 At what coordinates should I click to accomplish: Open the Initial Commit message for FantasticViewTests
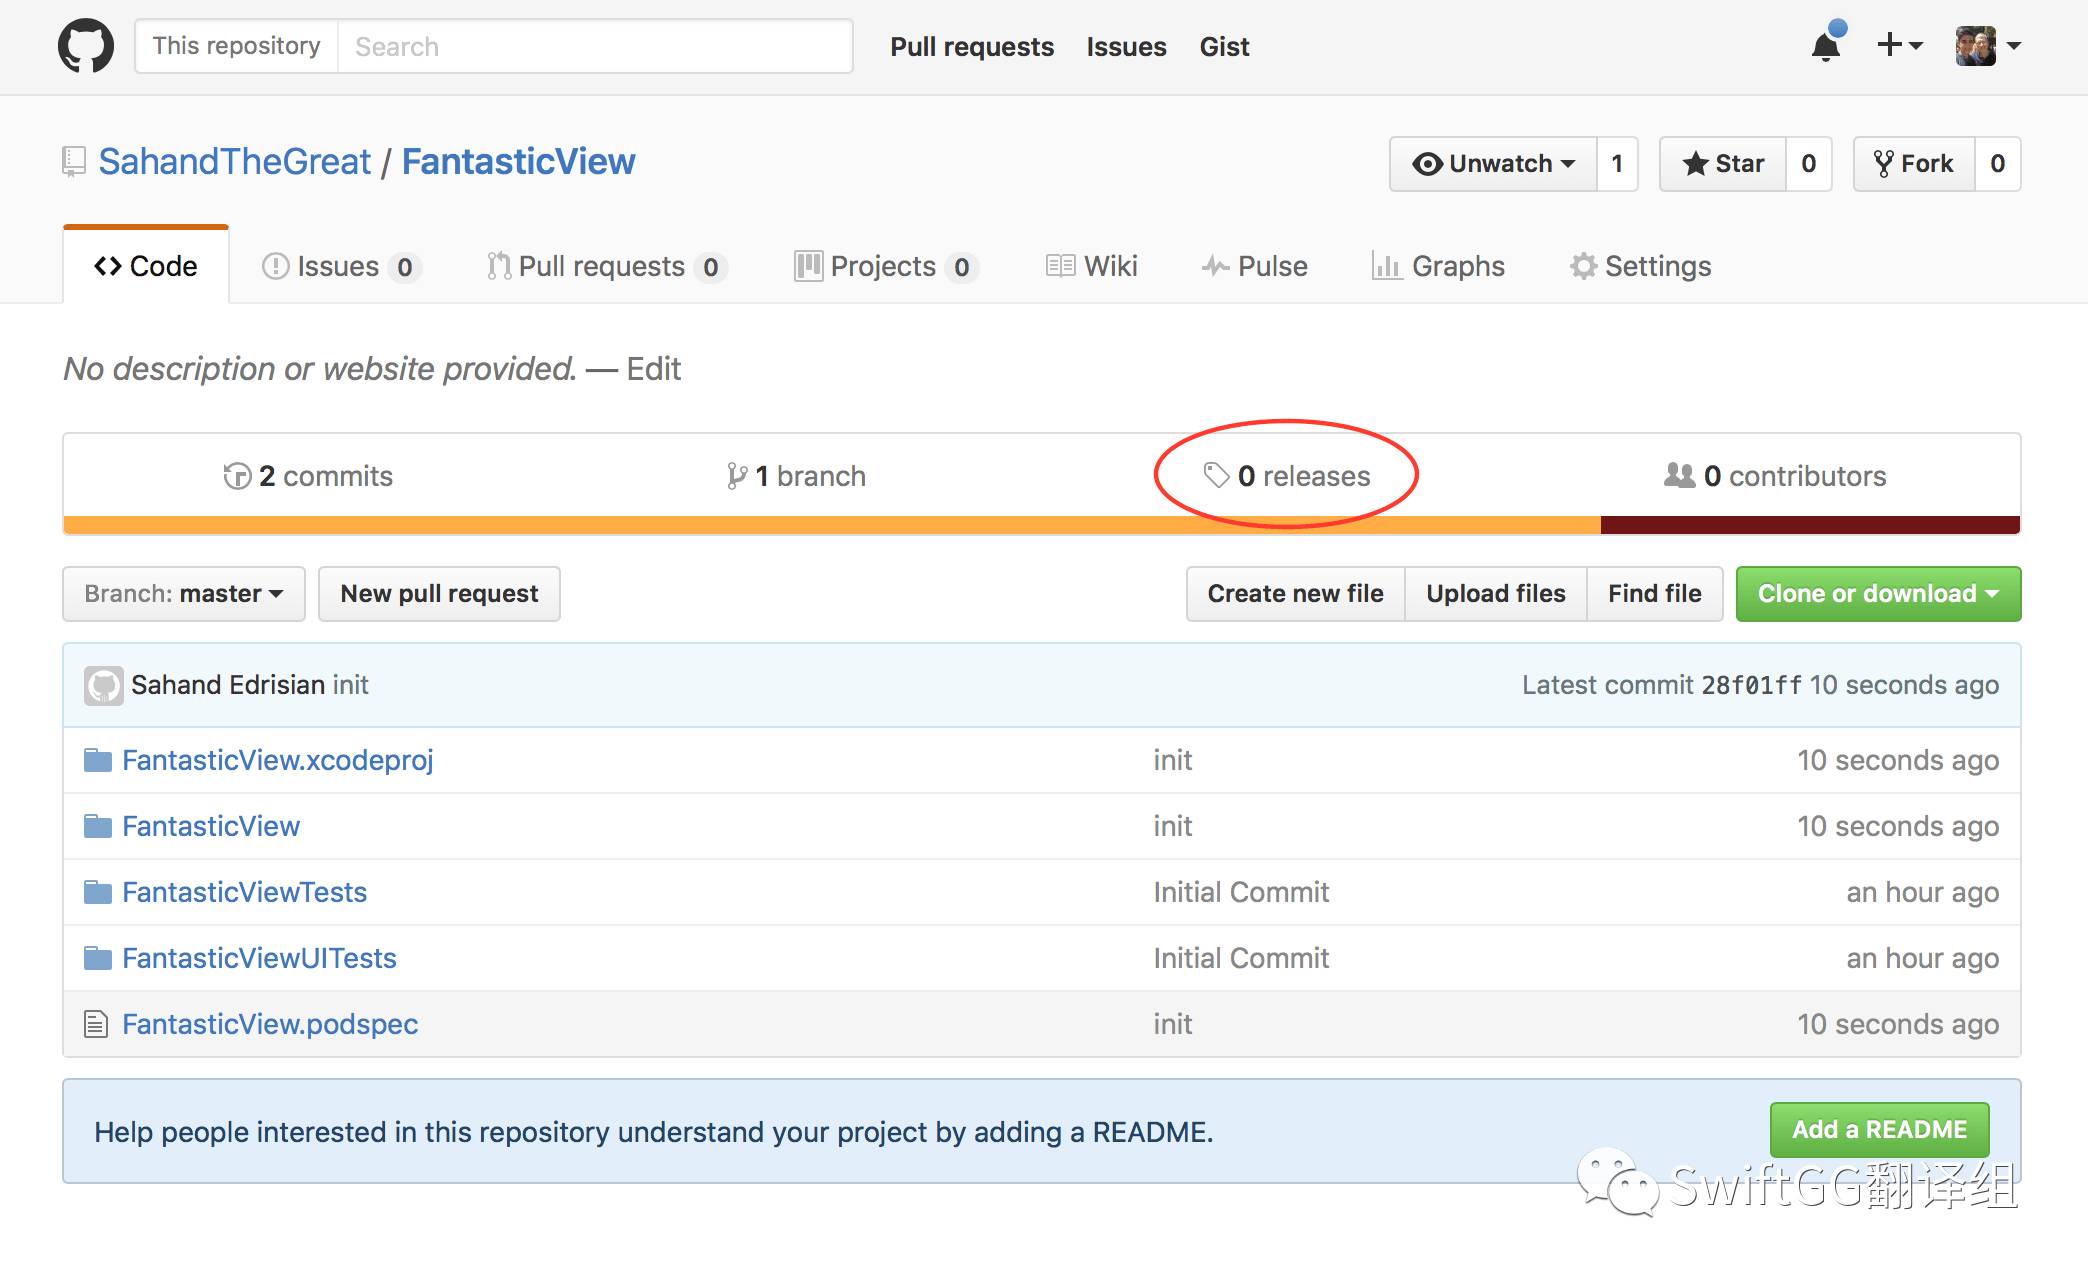pos(1242,892)
